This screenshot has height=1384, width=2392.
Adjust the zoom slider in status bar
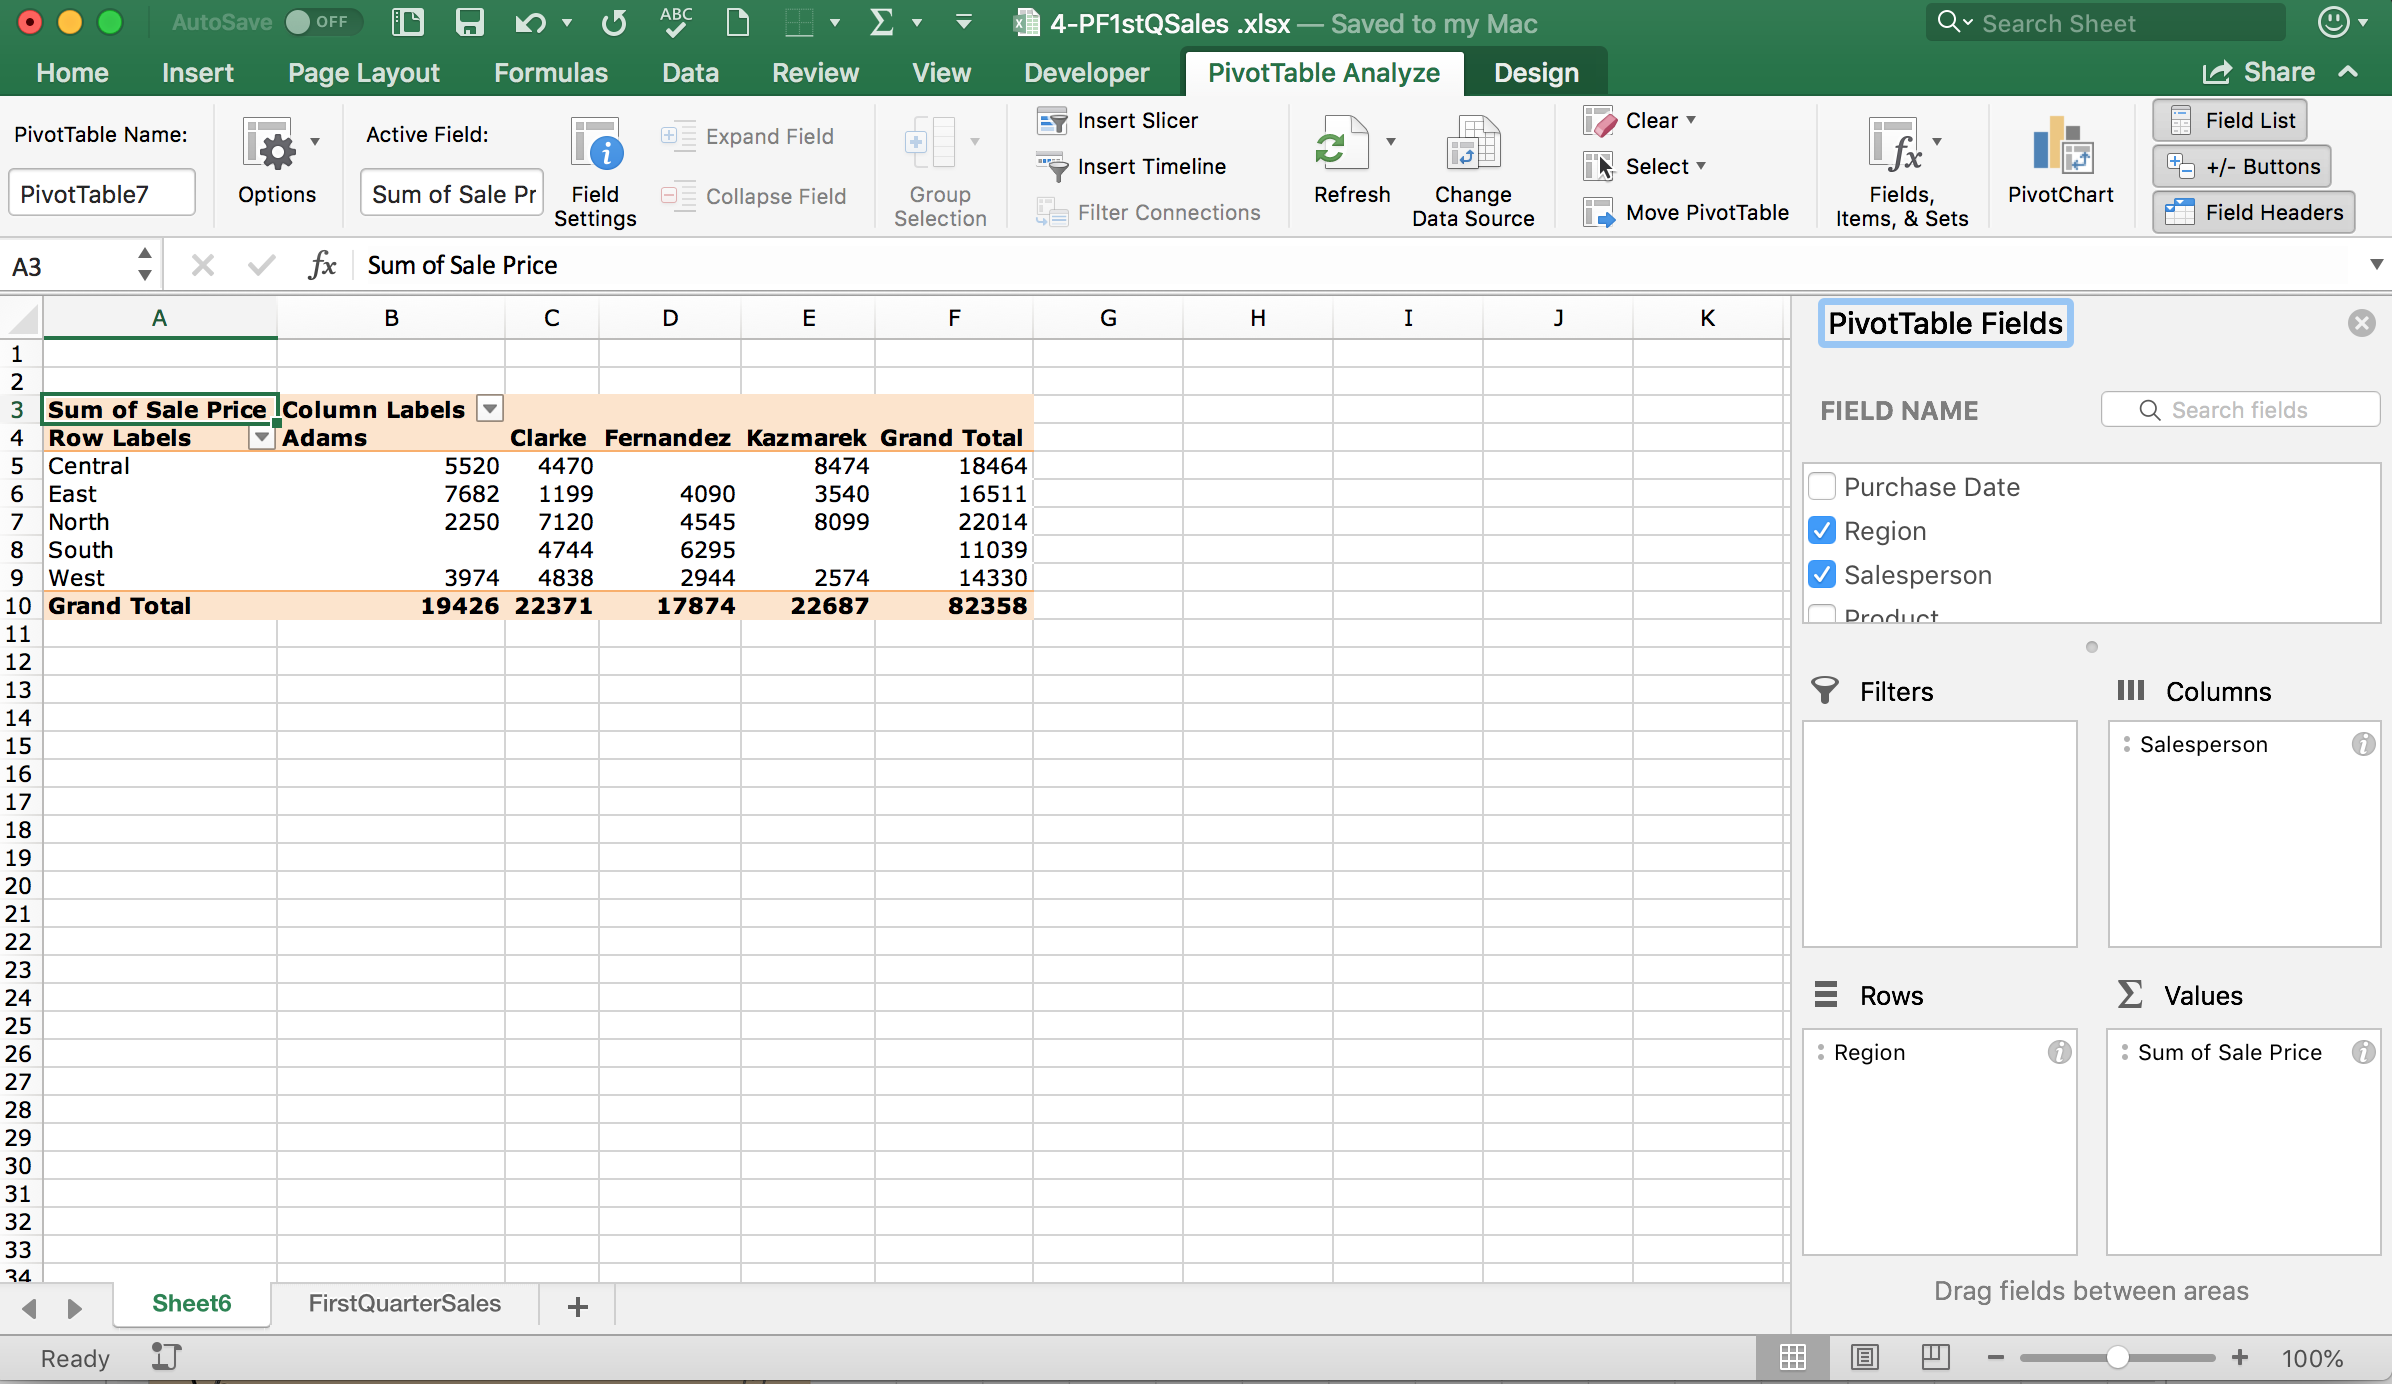(2117, 1357)
